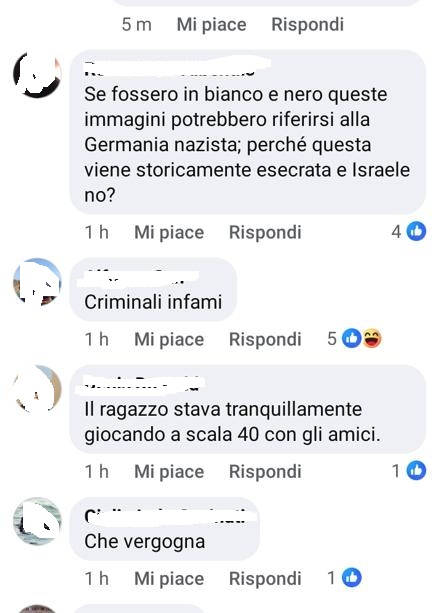Open author name of "Che vergogna" comment

tap(170, 516)
